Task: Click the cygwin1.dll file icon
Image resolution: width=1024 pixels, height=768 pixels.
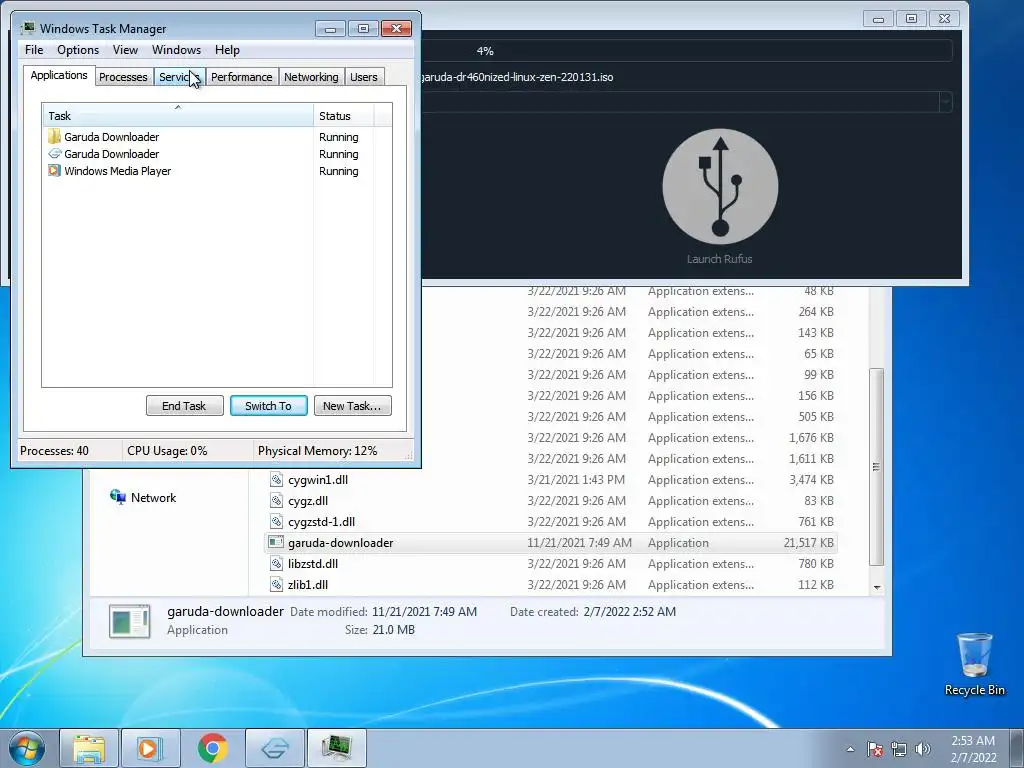Action: (x=276, y=479)
